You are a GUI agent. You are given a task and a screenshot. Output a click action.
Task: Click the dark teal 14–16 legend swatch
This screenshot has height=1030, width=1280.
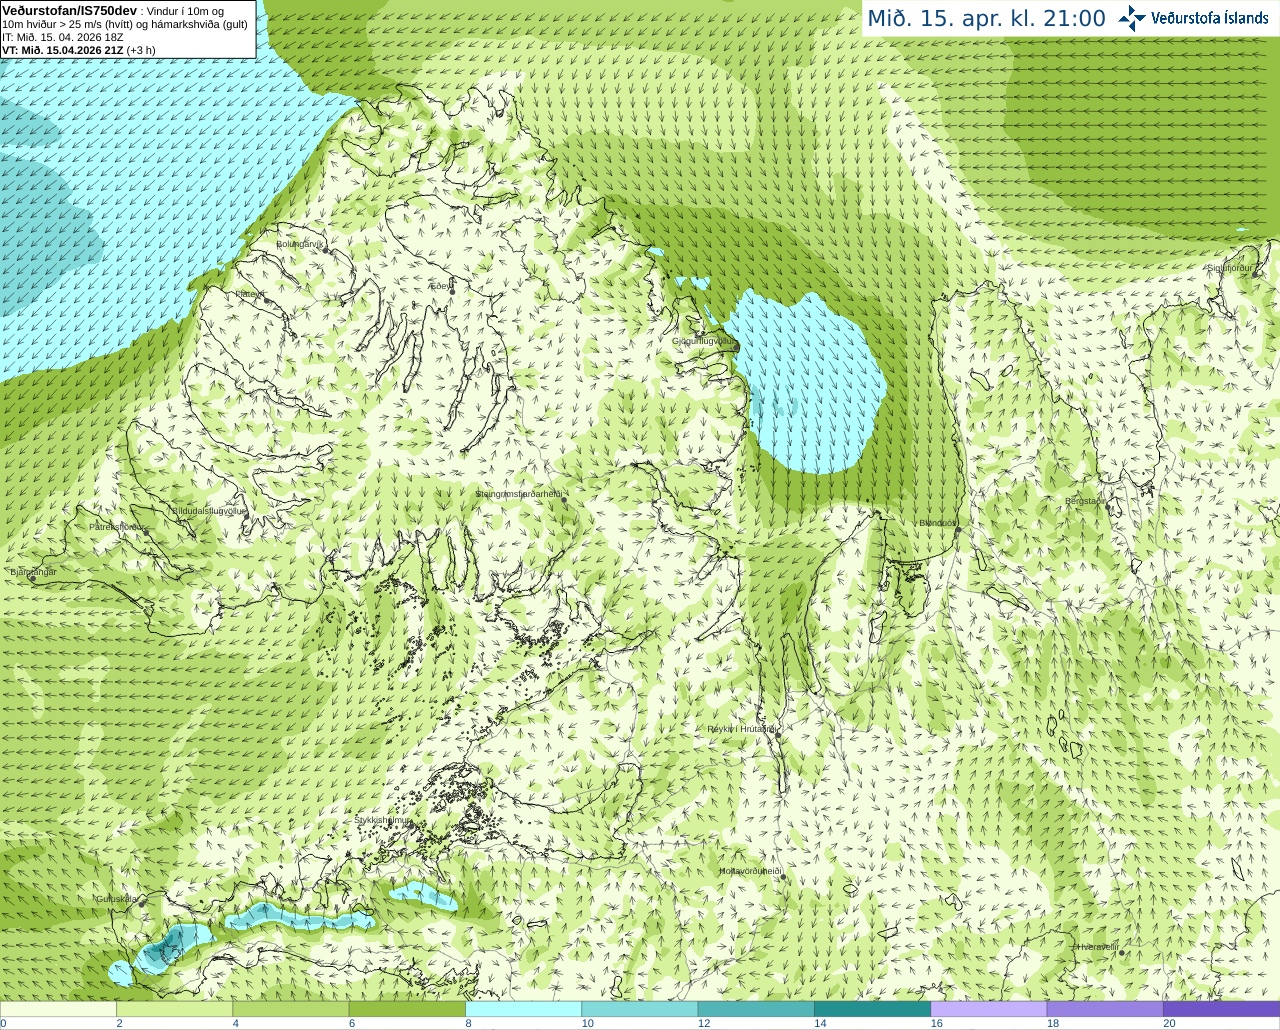click(x=872, y=1009)
